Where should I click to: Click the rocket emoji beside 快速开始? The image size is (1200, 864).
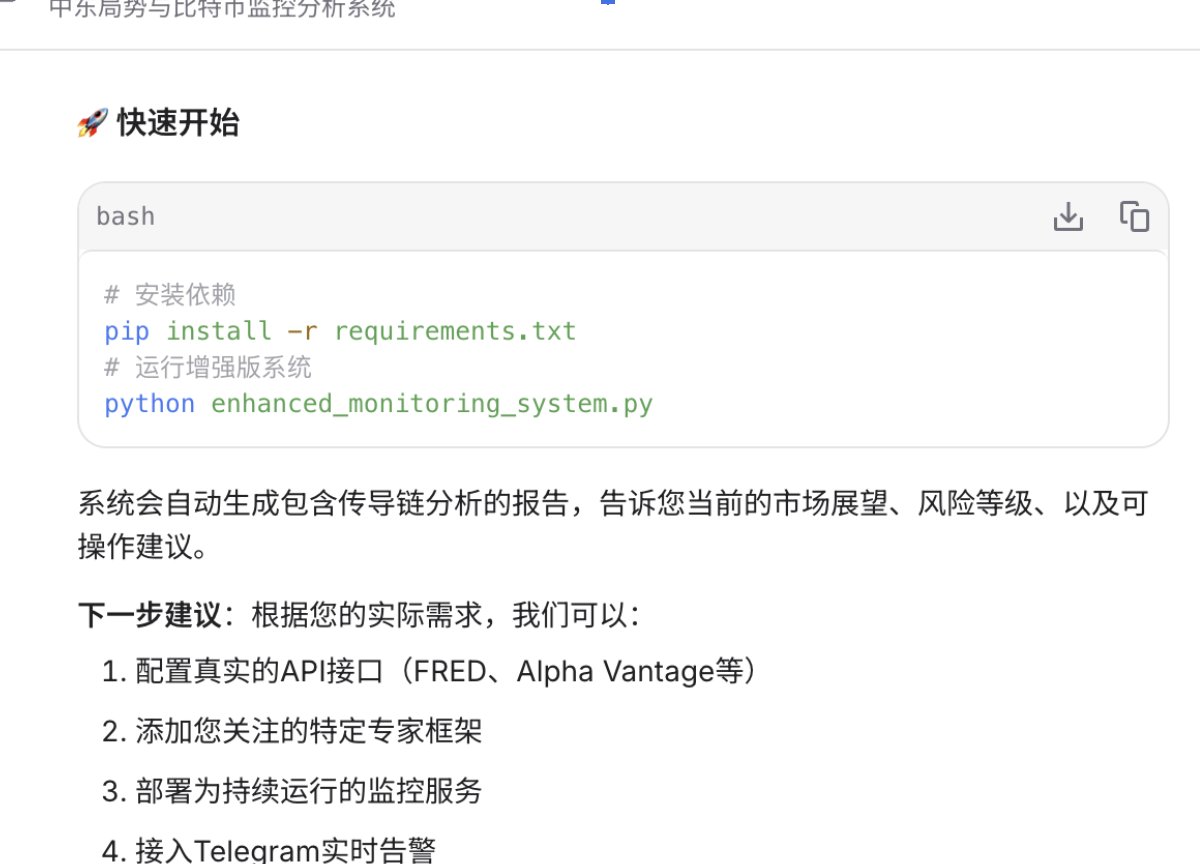(92, 124)
